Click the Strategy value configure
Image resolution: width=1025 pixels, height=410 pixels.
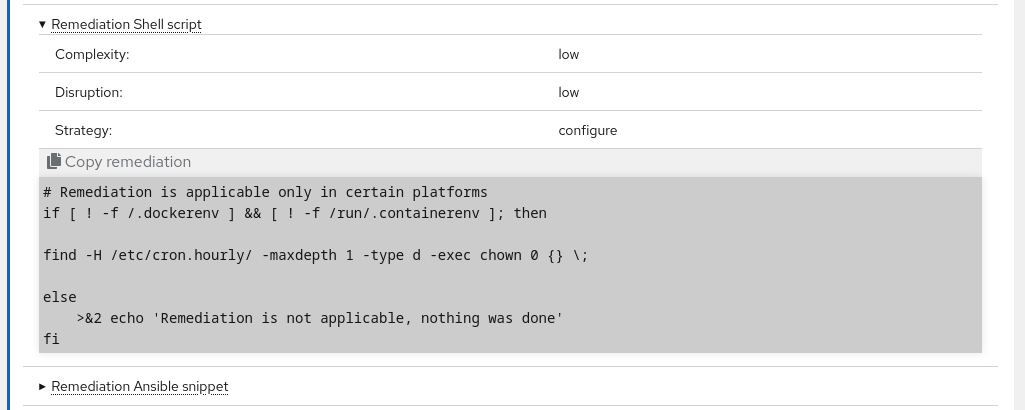pos(588,130)
